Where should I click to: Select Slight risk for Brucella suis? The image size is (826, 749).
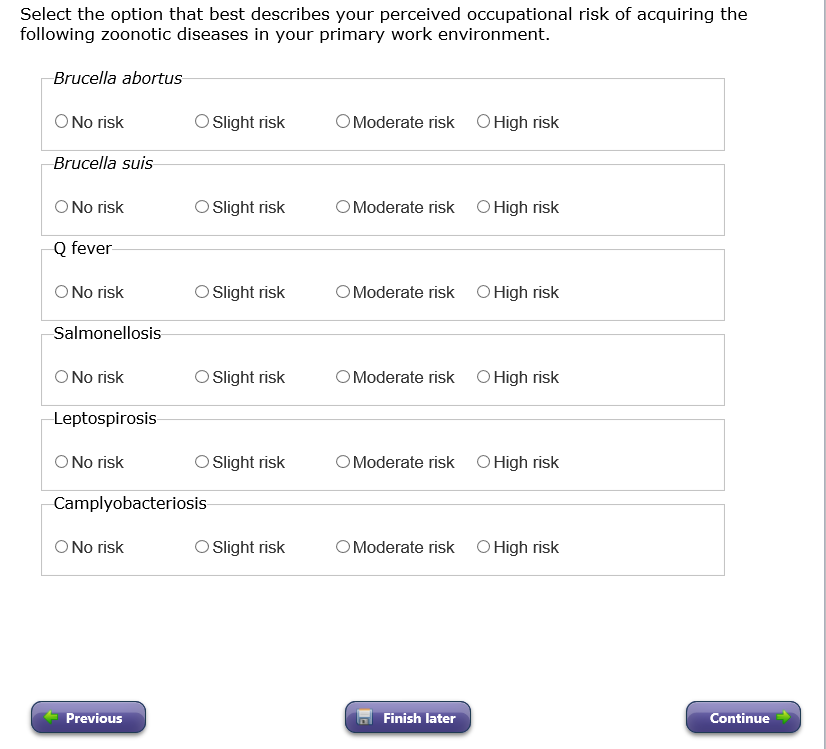203,207
